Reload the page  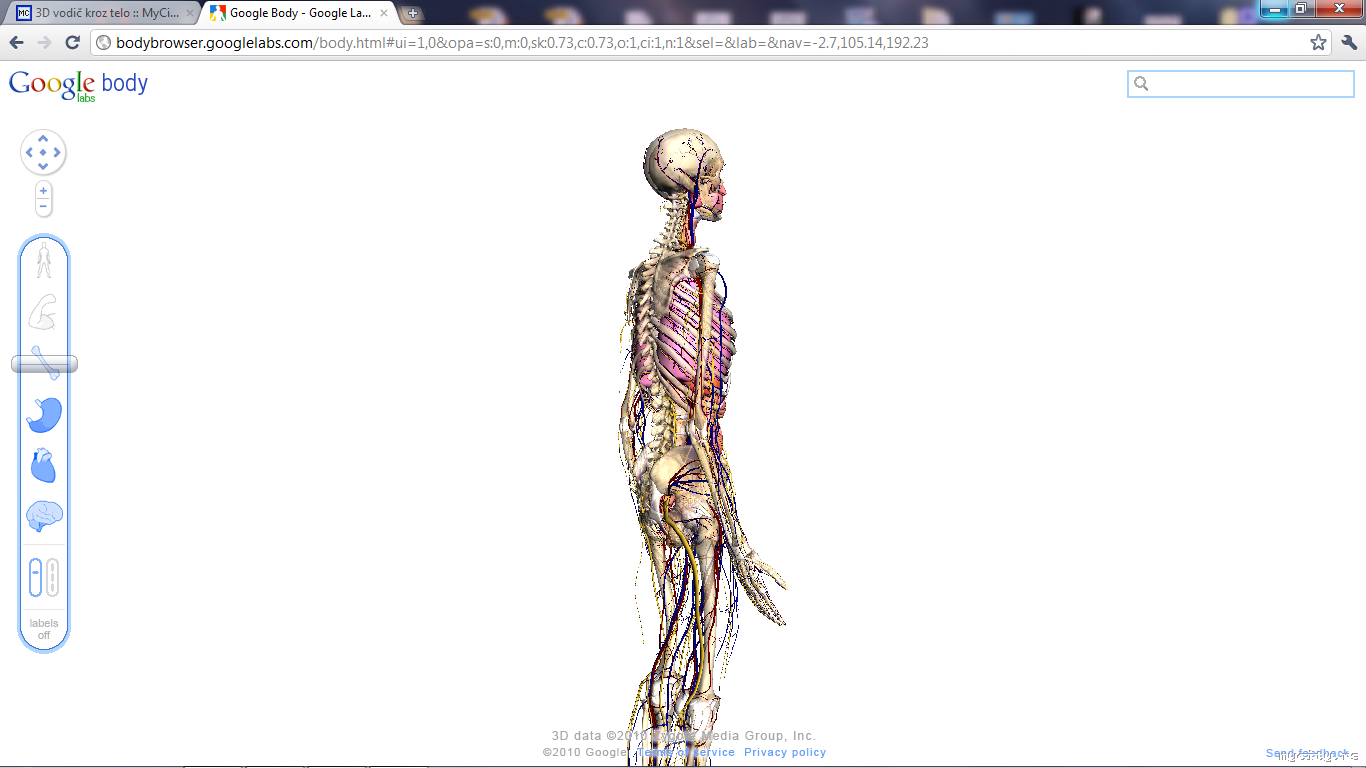pos(72,42)
